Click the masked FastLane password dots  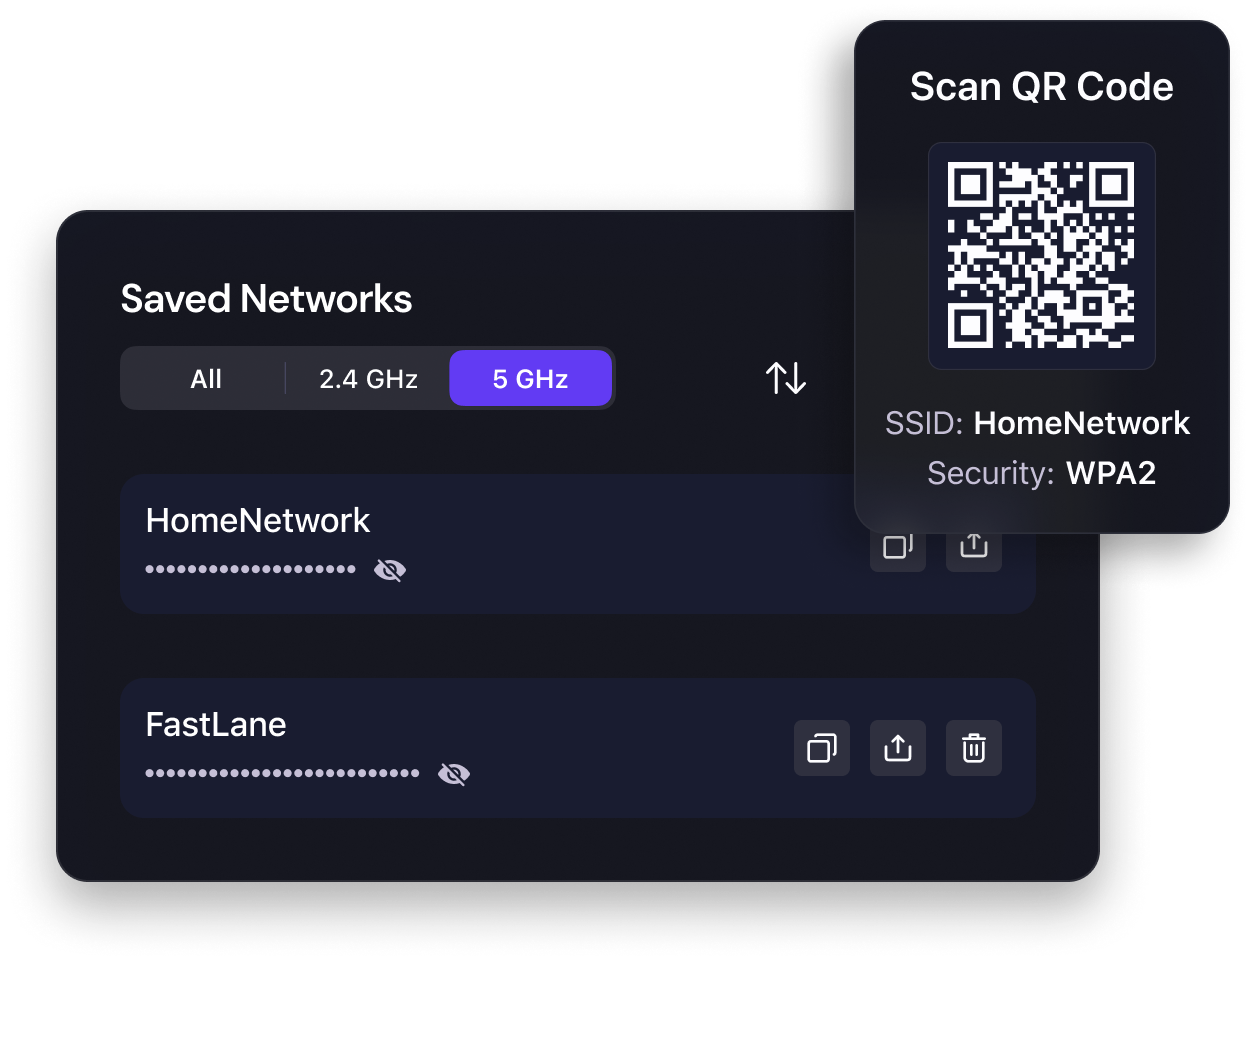282,773
